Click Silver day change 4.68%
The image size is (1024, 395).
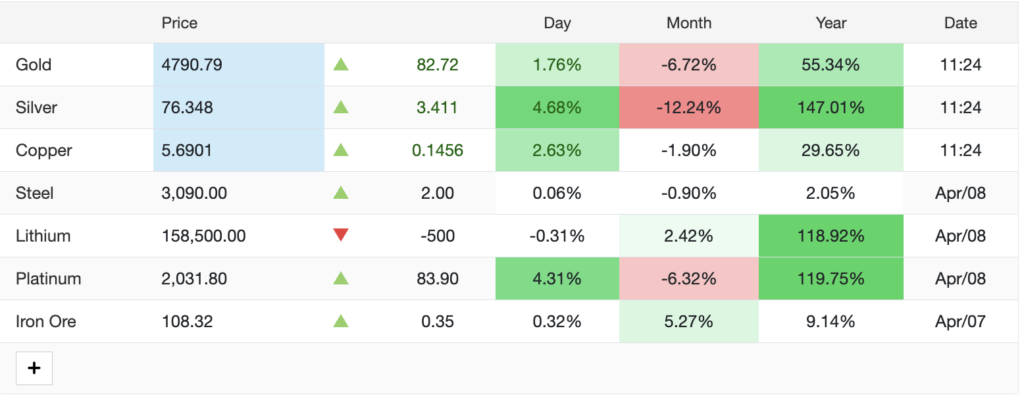pos(557,108)
